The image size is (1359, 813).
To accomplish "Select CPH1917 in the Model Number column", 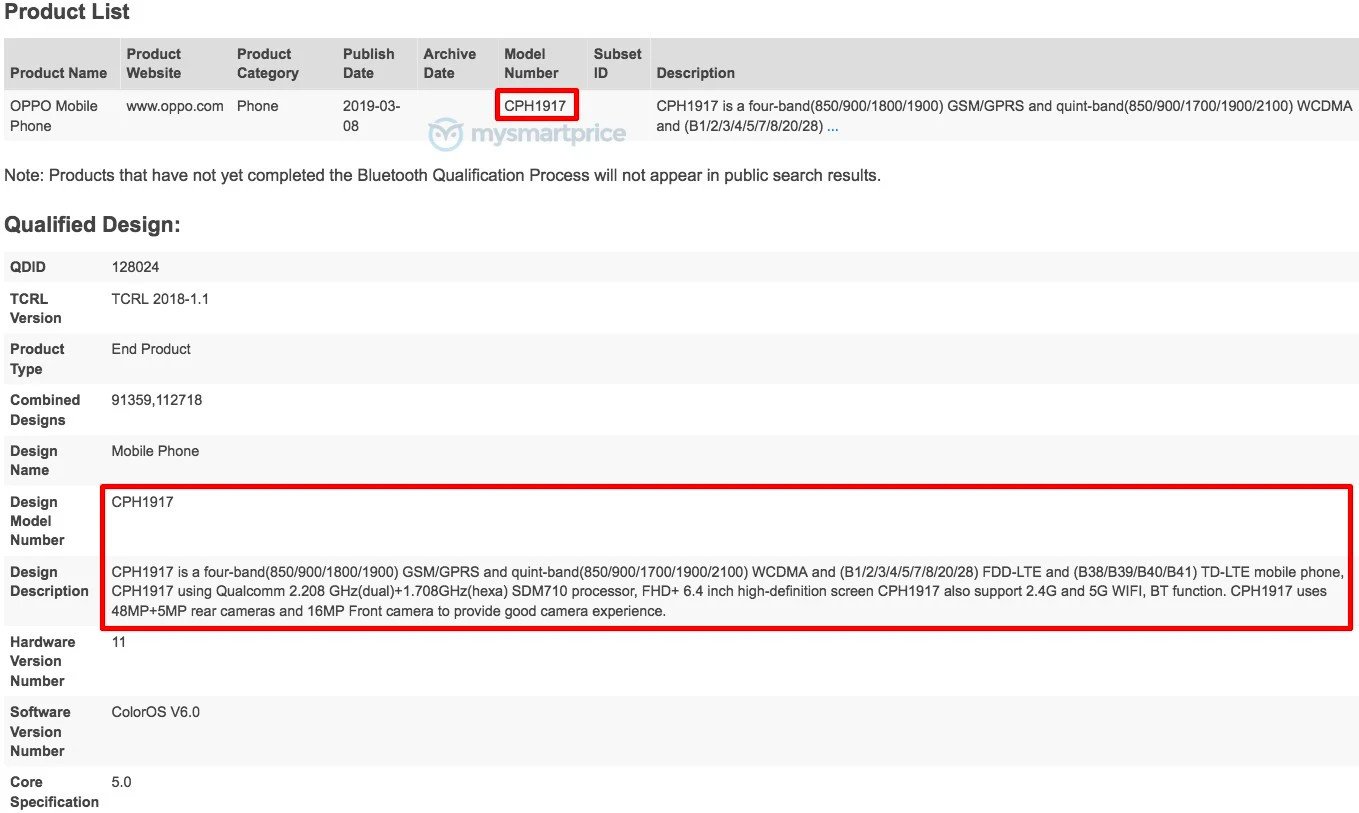I will click(535, 106).
